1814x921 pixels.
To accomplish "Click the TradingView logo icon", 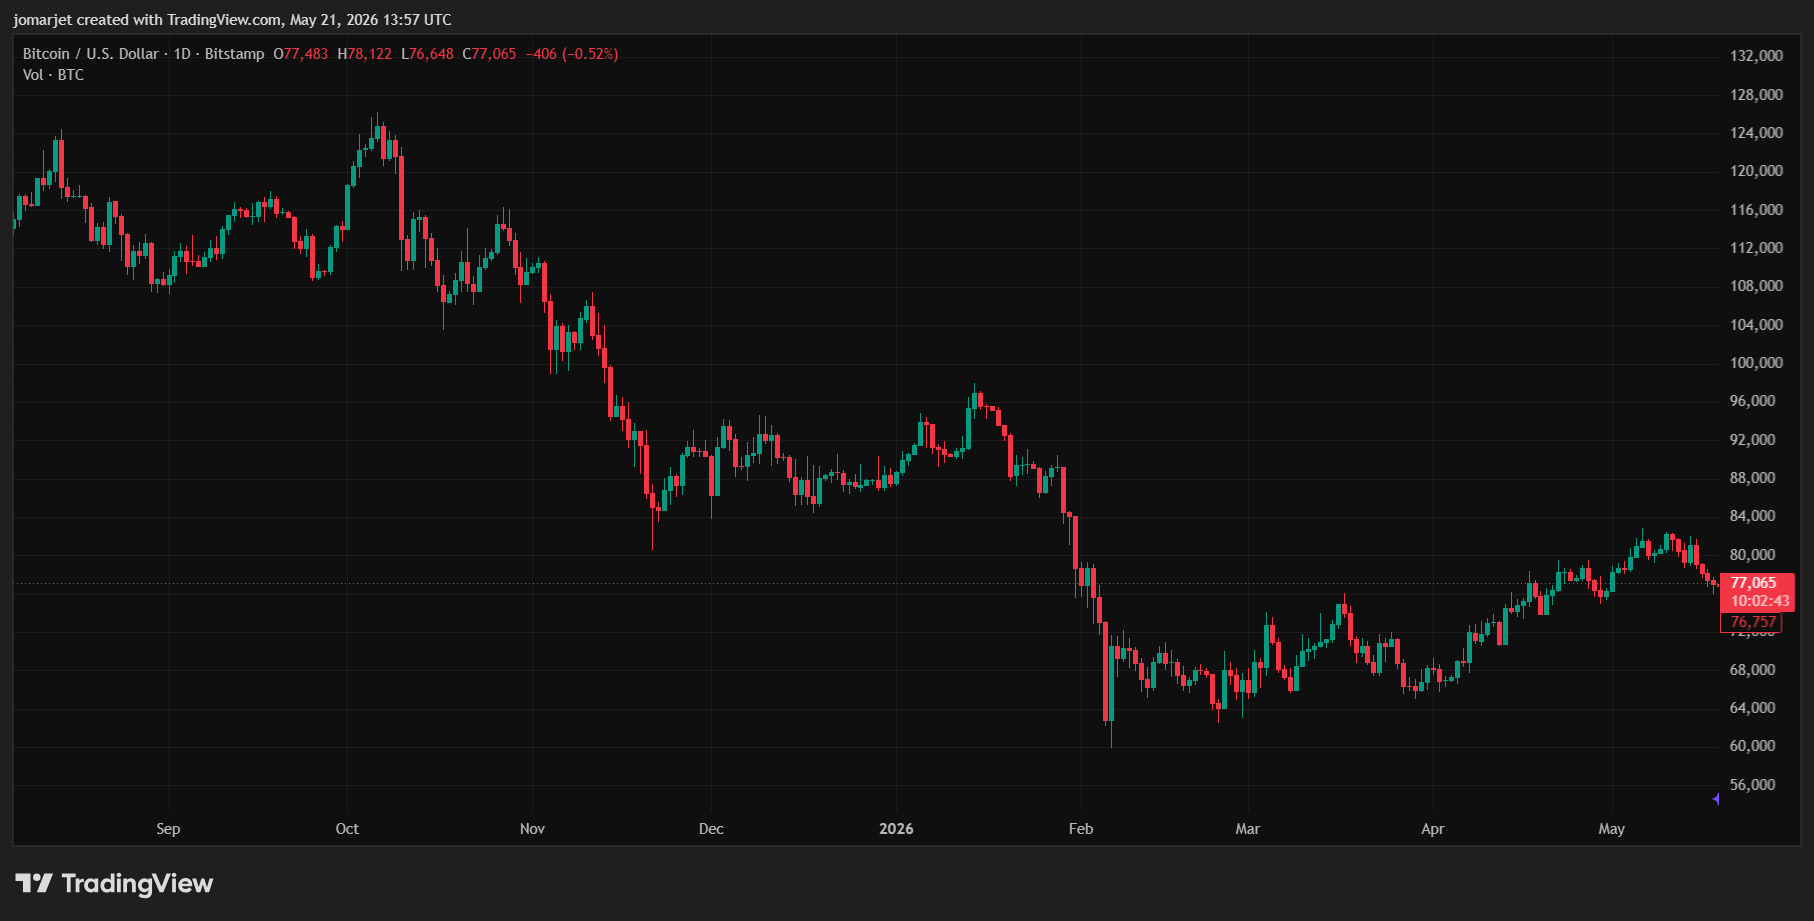I will (34, 883).
